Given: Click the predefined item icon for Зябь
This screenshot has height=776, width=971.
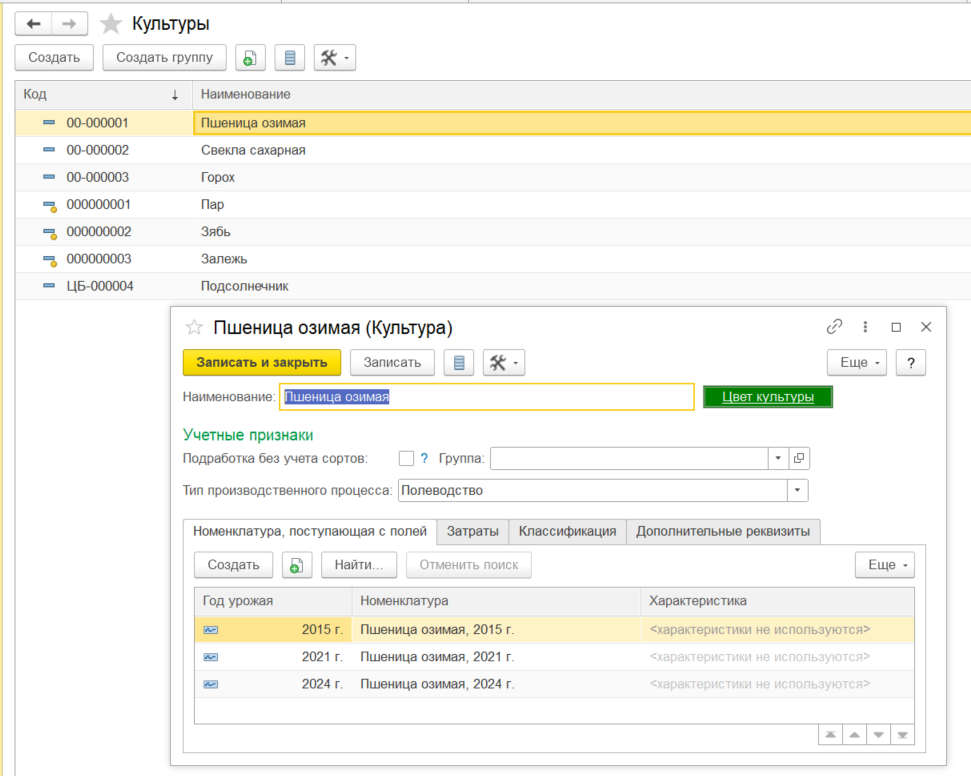Looking at the screenshot, I should (50, 233).
